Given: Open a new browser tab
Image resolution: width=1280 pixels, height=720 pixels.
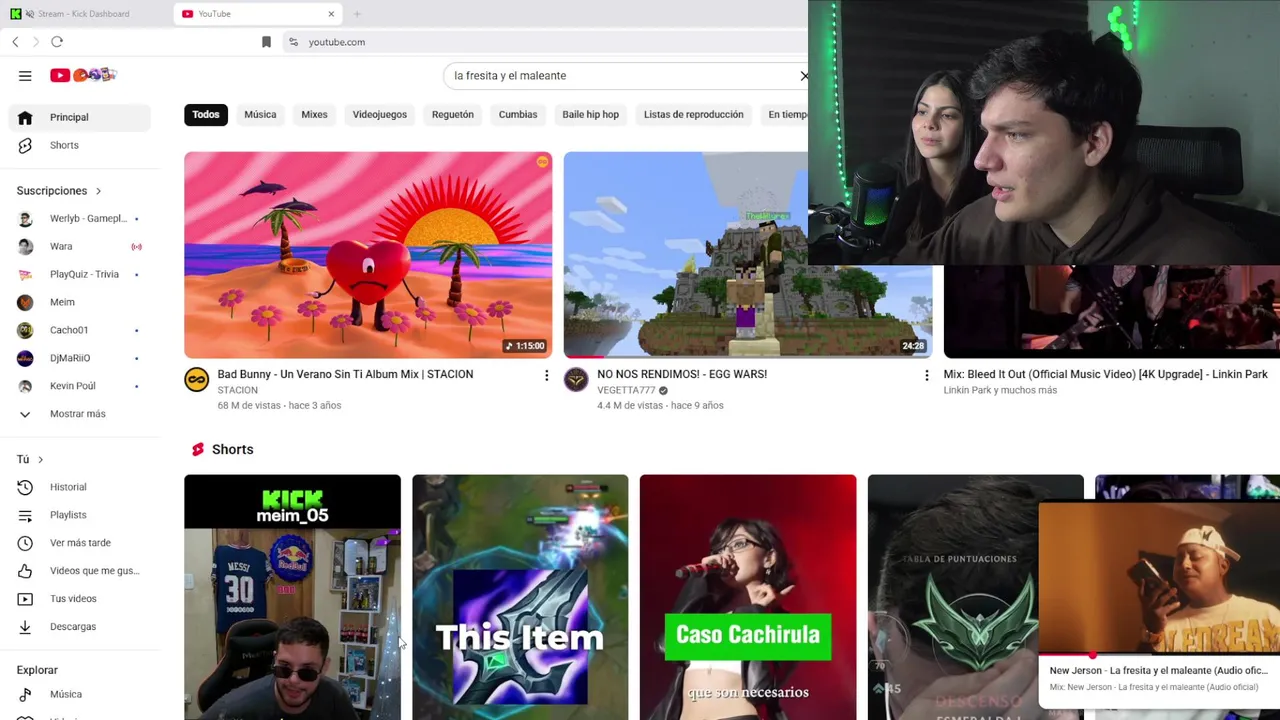Looking at the screenshot, I should (357, 14).
